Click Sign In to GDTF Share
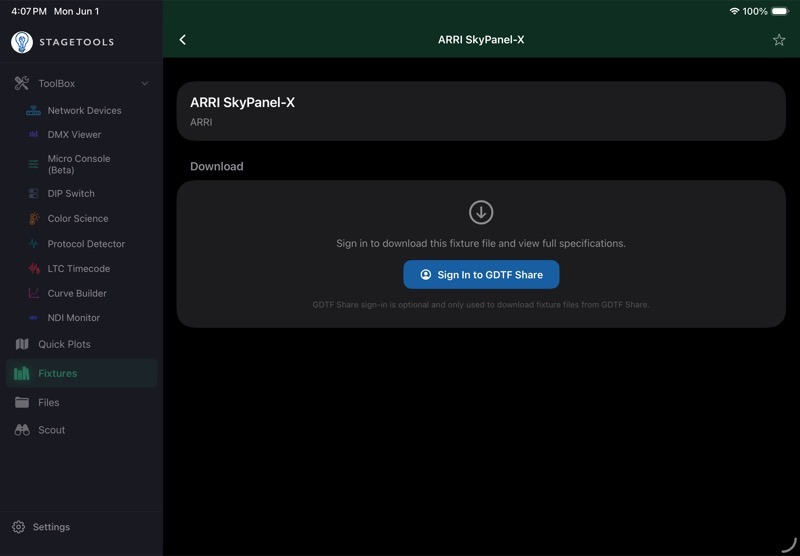This screenshot has width=800, height=556. coord(481,274)
